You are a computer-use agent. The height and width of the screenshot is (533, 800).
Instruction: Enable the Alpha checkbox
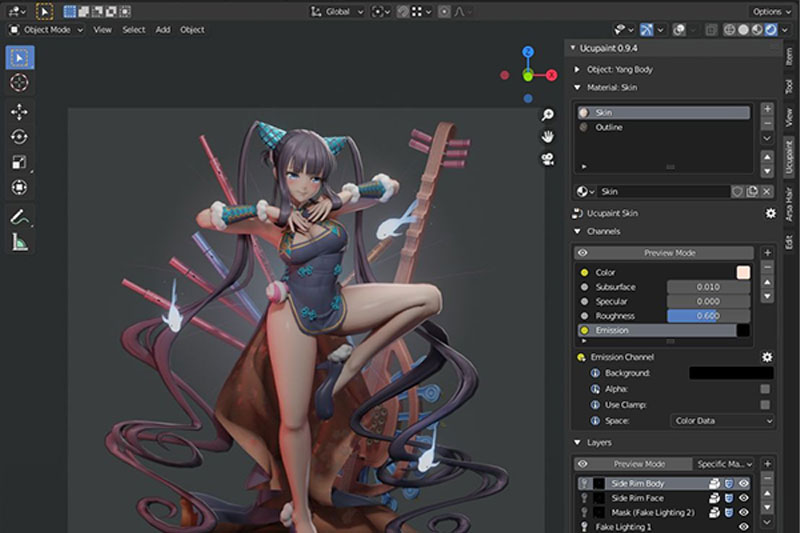765,389
